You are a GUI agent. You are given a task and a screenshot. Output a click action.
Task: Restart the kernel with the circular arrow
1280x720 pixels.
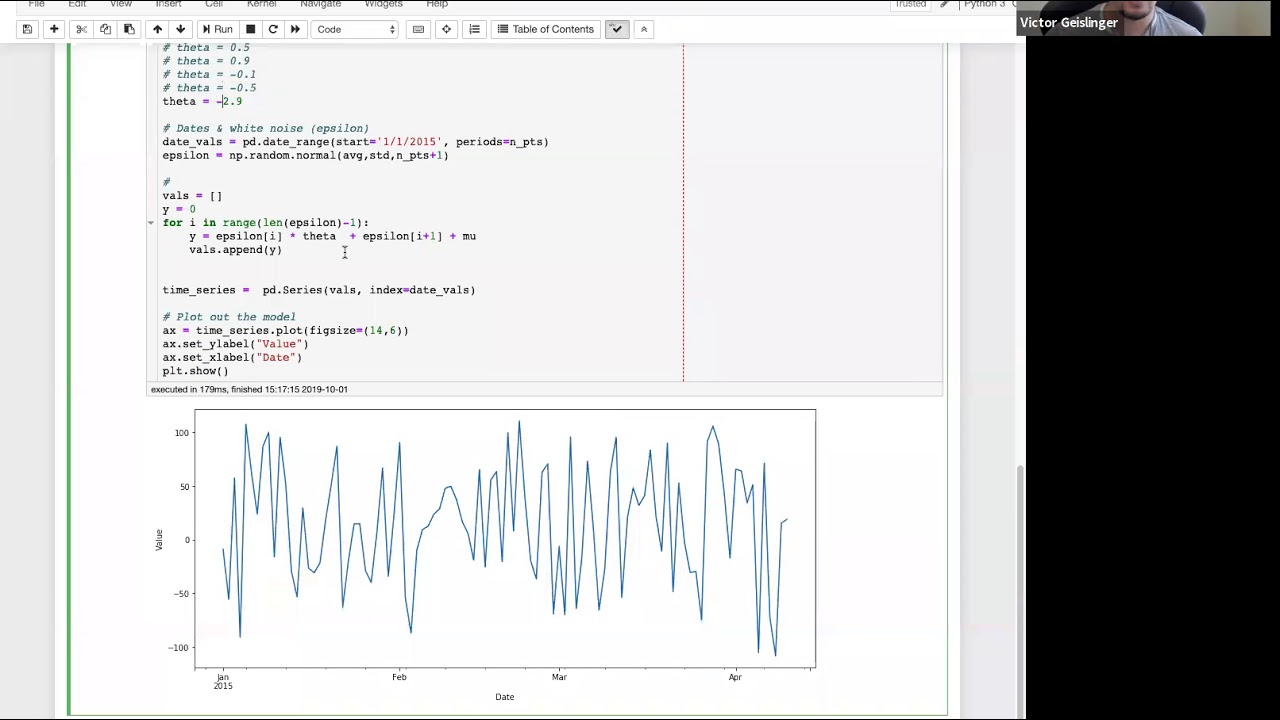click(272, 29)
